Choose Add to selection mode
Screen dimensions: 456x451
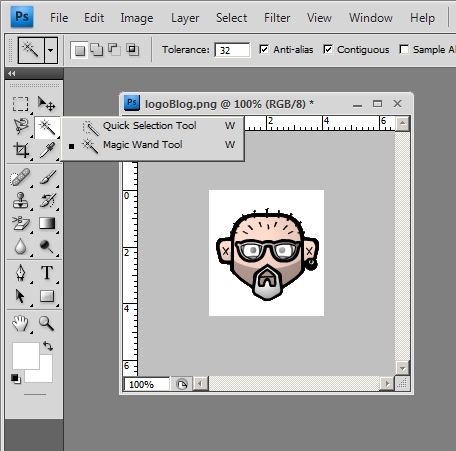pos(97,50)
